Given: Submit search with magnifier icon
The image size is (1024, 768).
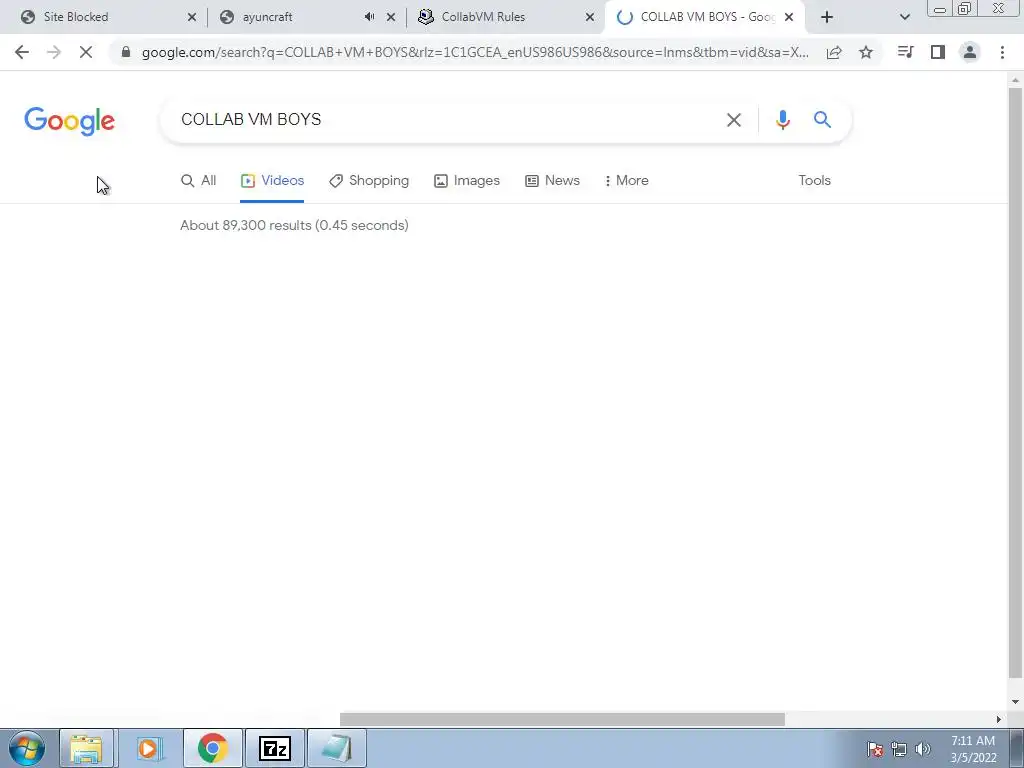Looking at the screenshot, I should [822, 120].
